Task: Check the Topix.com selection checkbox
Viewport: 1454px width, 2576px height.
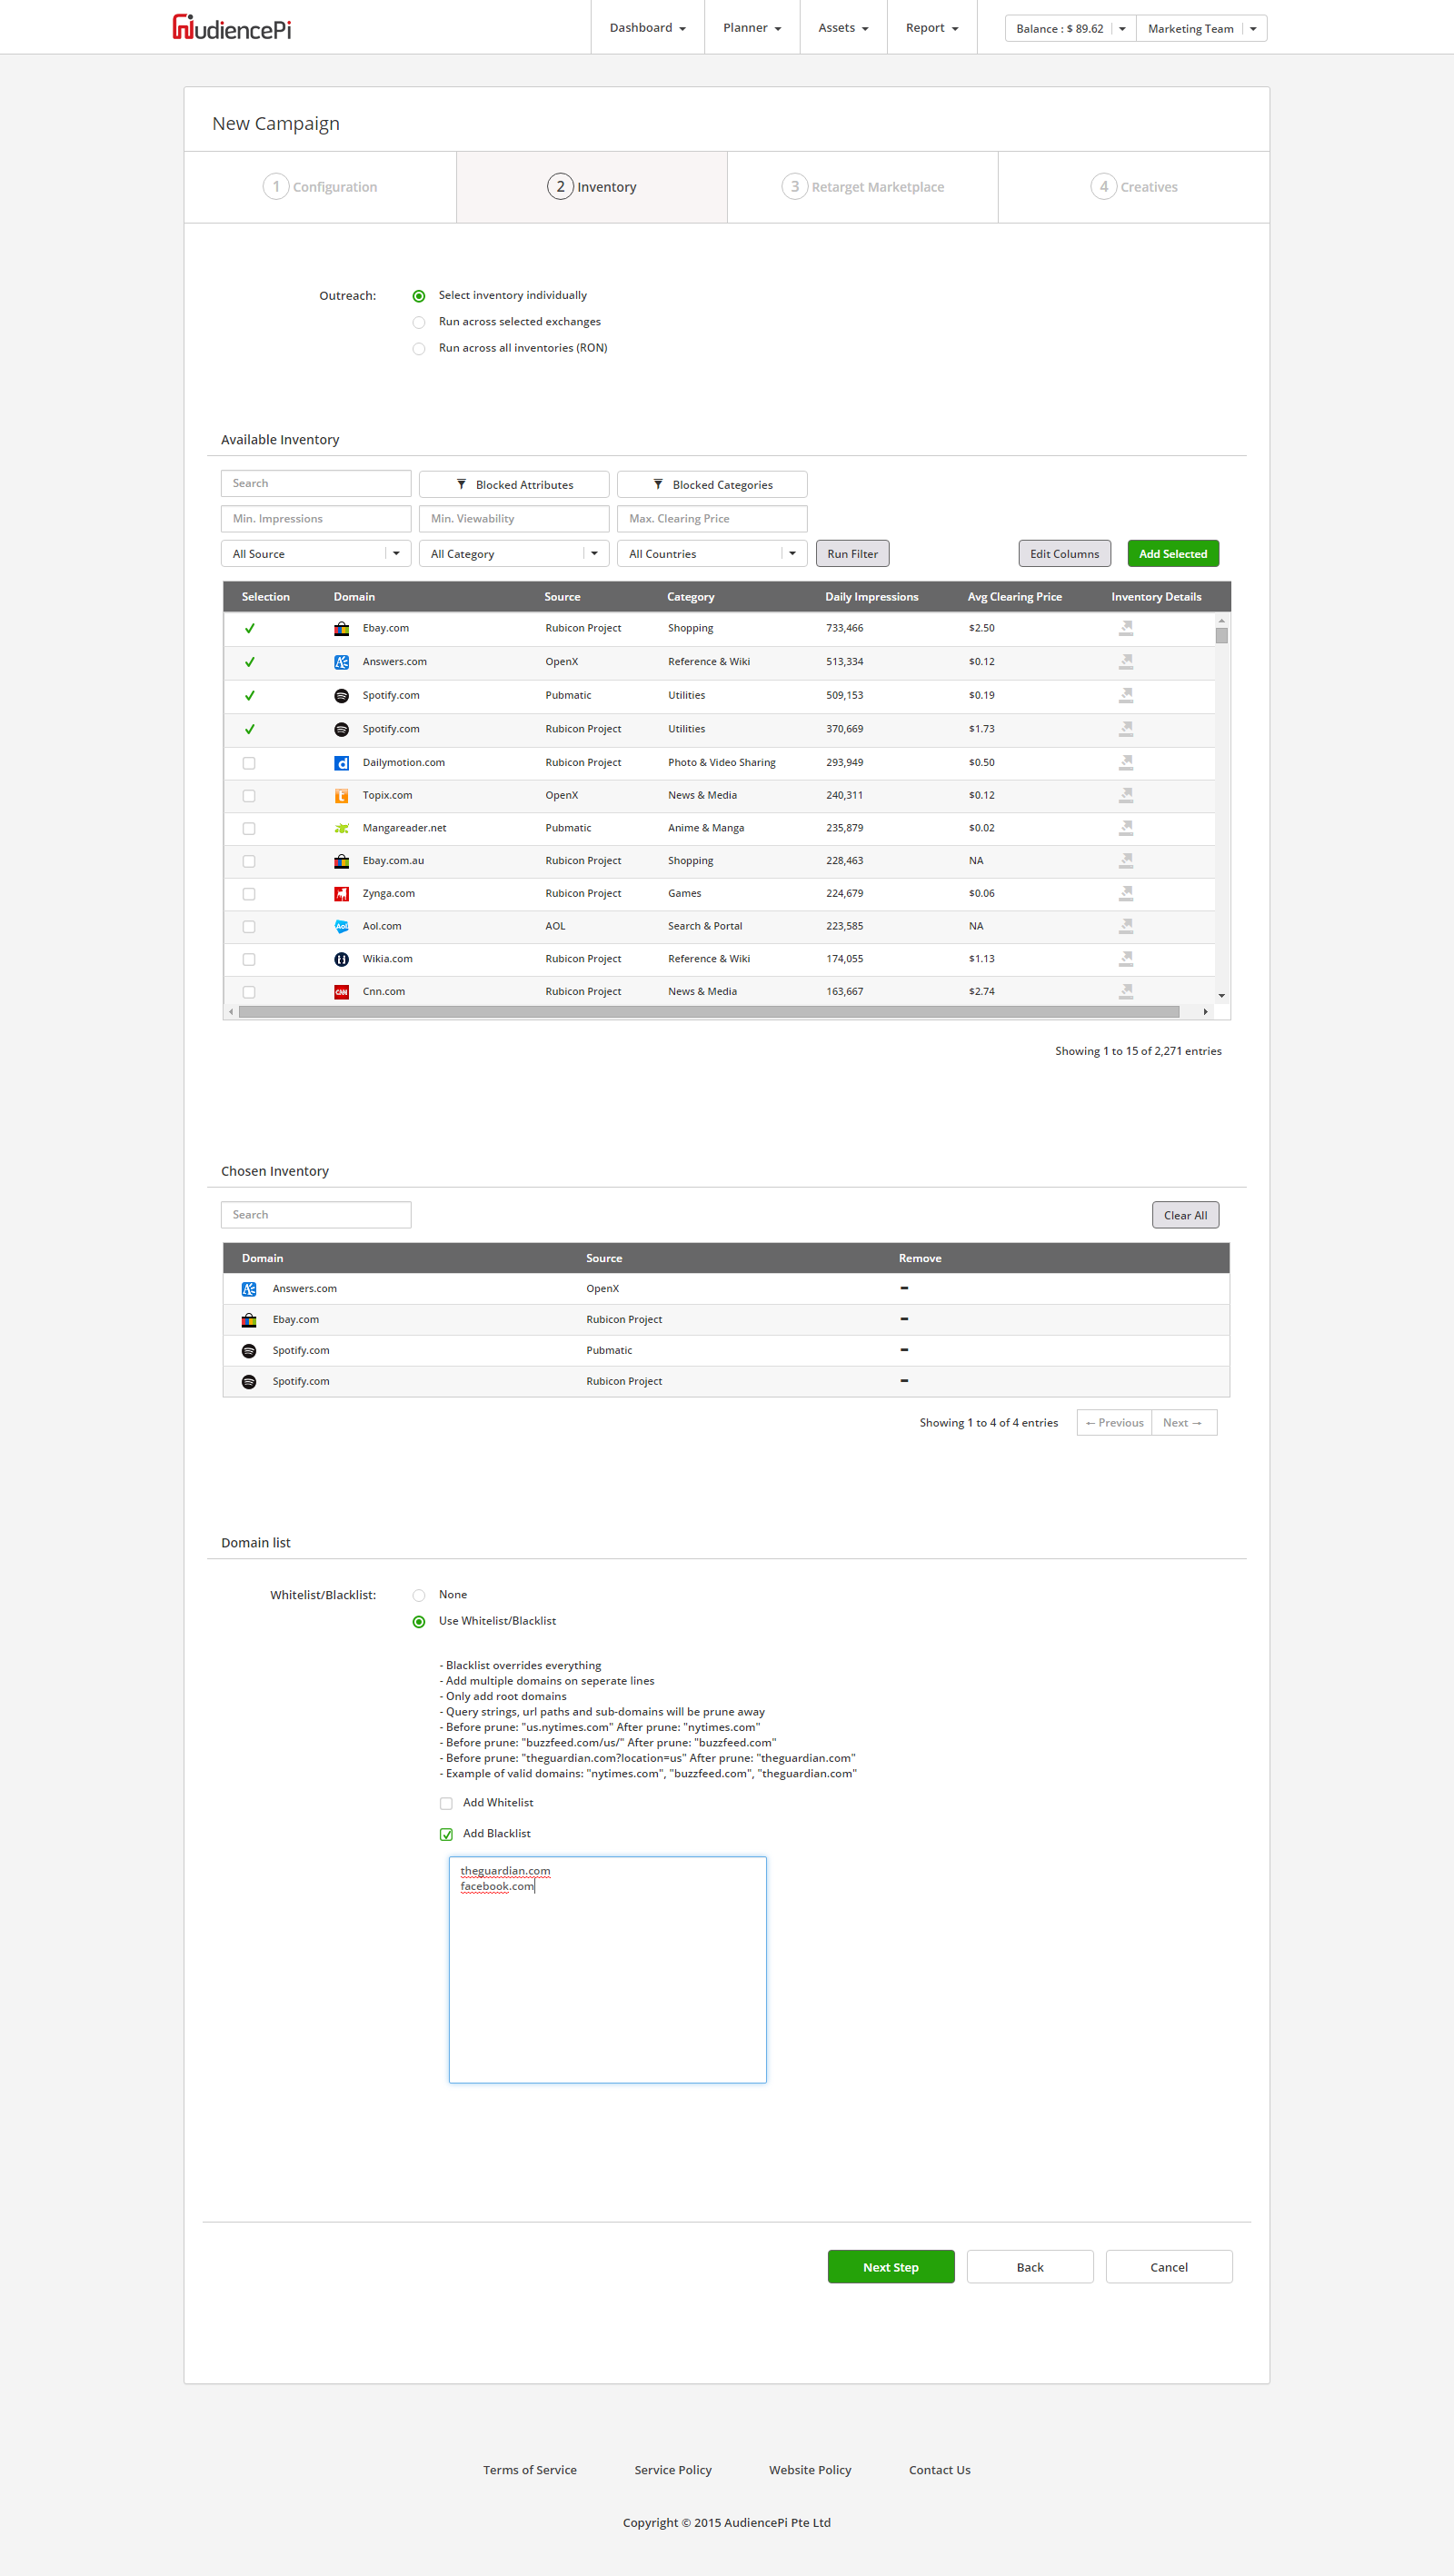Action: click(x=249, y=796)
